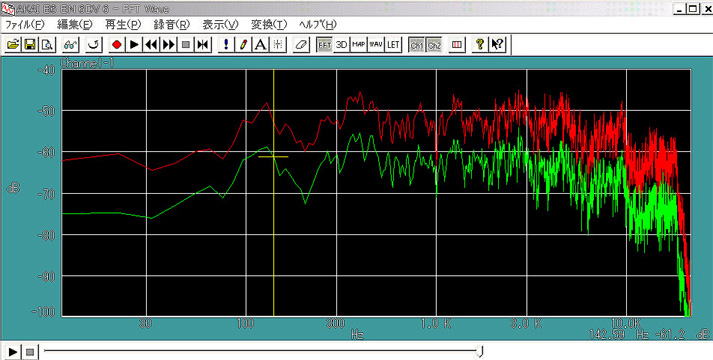Toggle the Ch1 channel display
The width and height of the screenshot is (713, 360).
417,45
